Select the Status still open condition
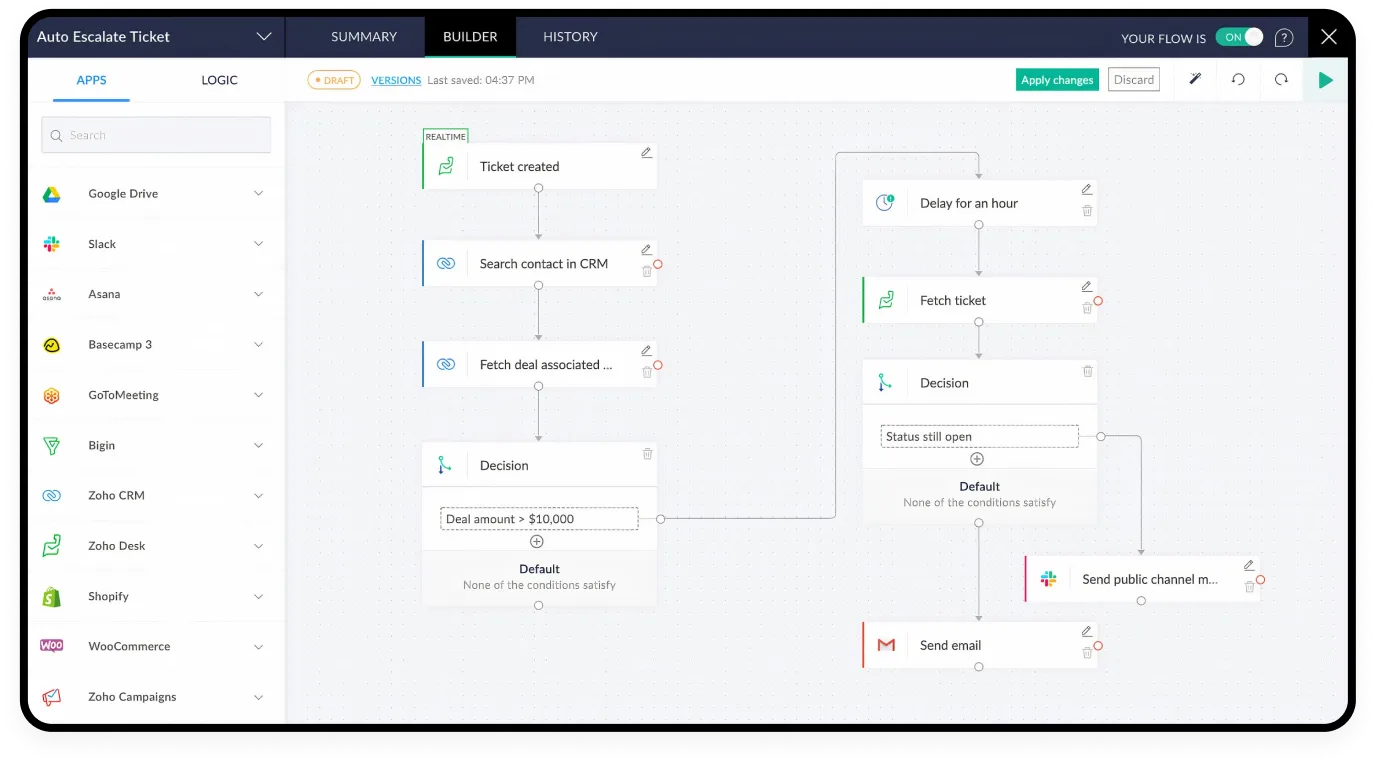Viewport: 1376px width, 763px height. [x=979, y=437]
